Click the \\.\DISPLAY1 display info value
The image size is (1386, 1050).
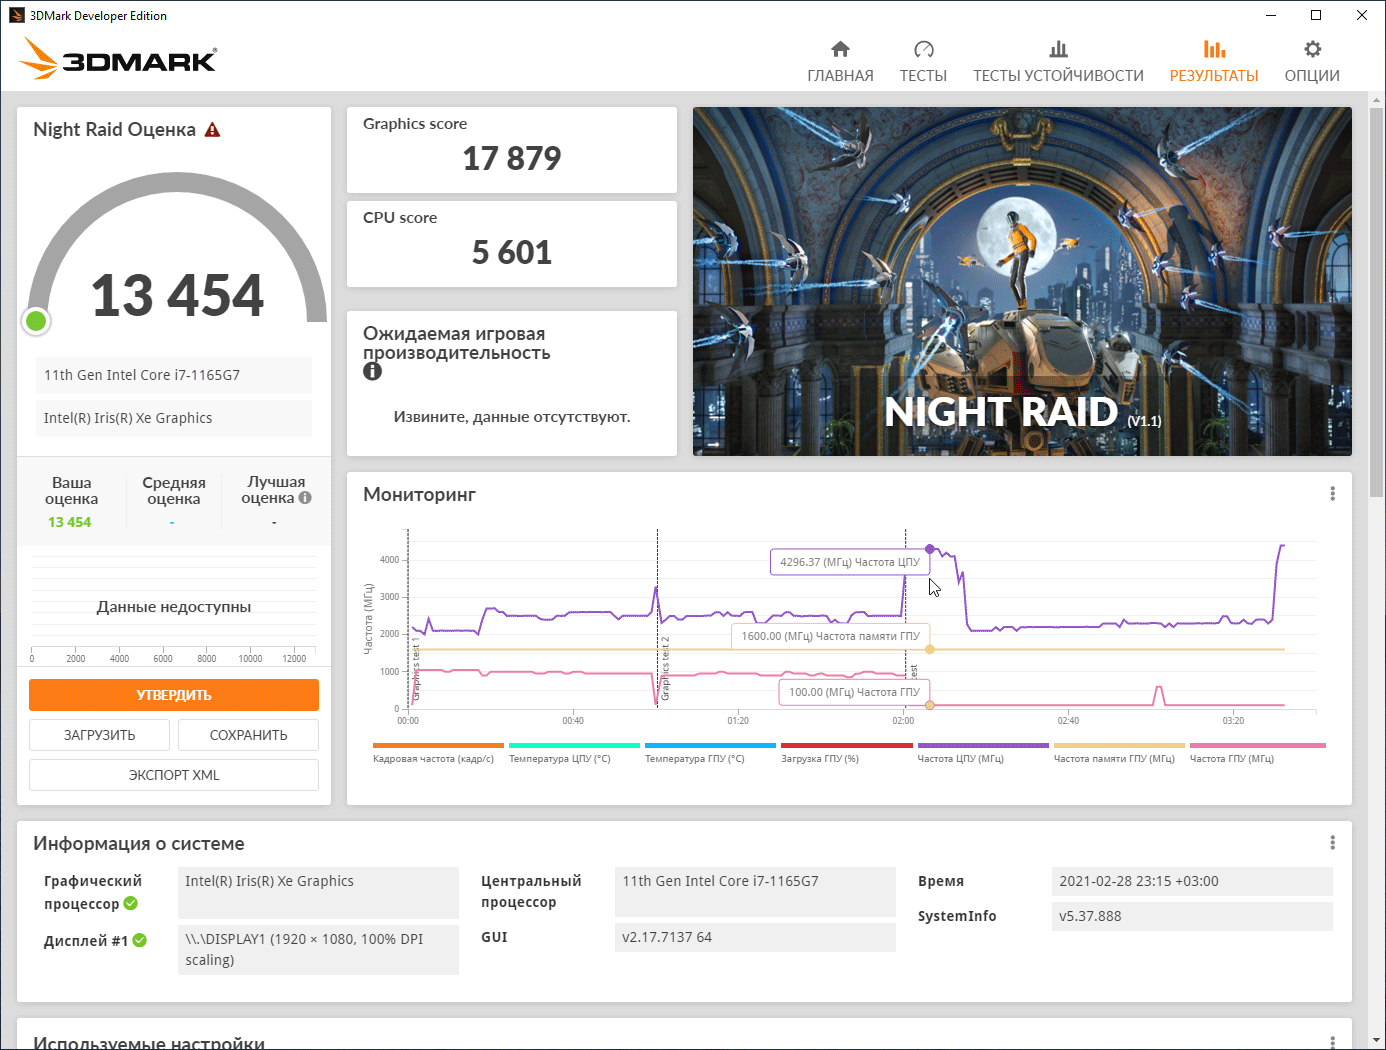coord(318,949)
